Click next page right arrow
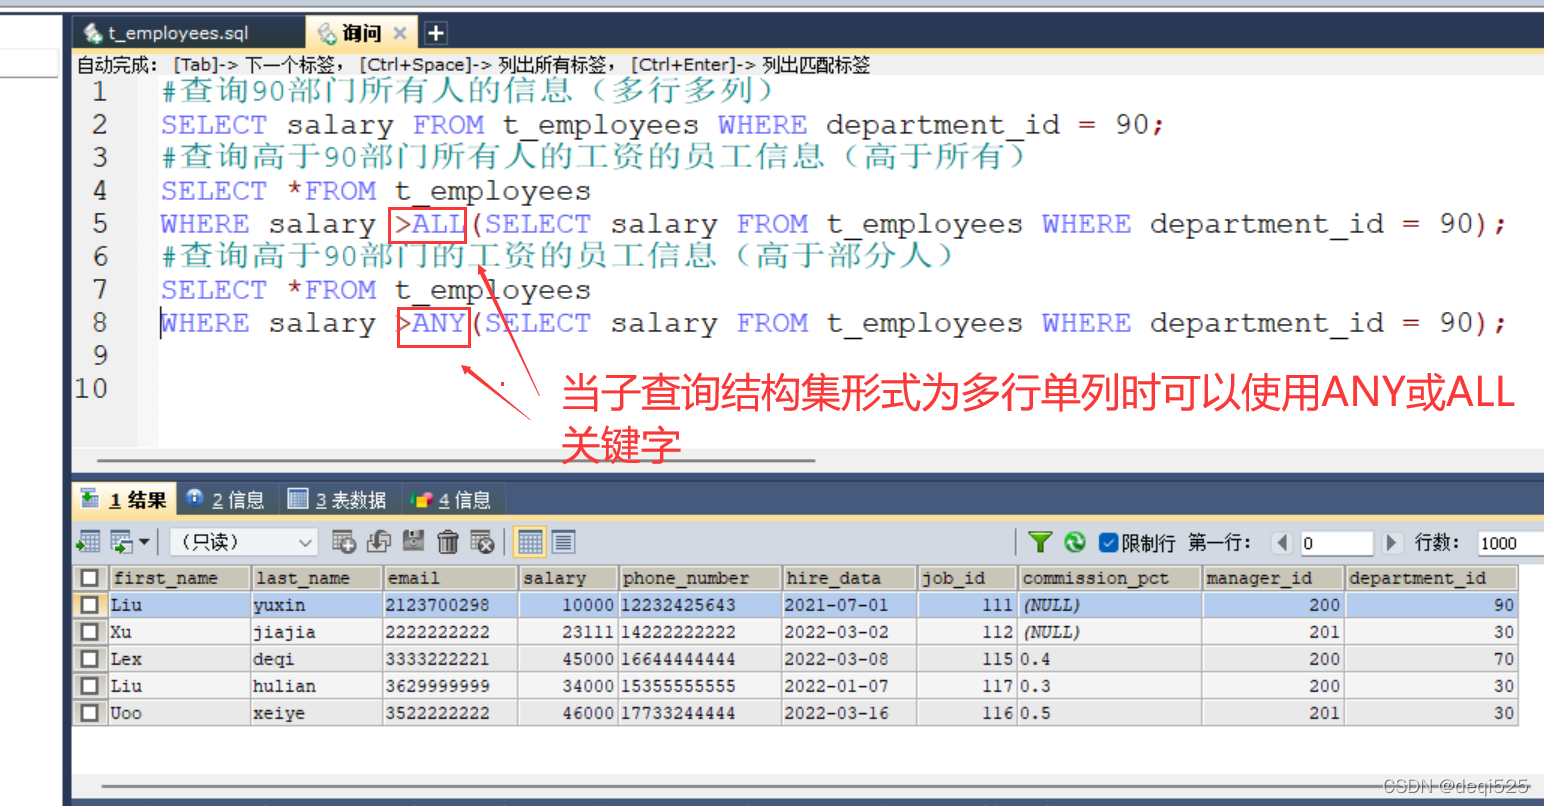Viewport: 1544px width, 806px height. [x=1391, y=543]
